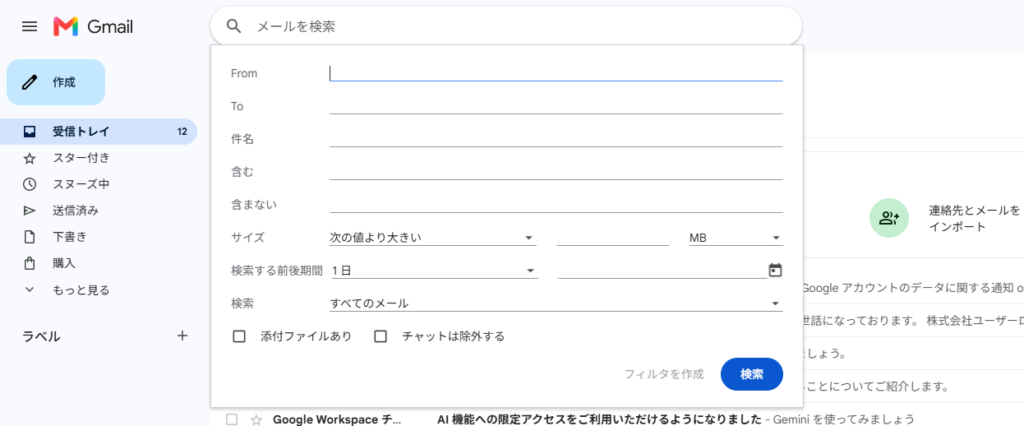Click フィルタを作成 button
Screen dimensions: 1024x426
(x=664, y=374)
